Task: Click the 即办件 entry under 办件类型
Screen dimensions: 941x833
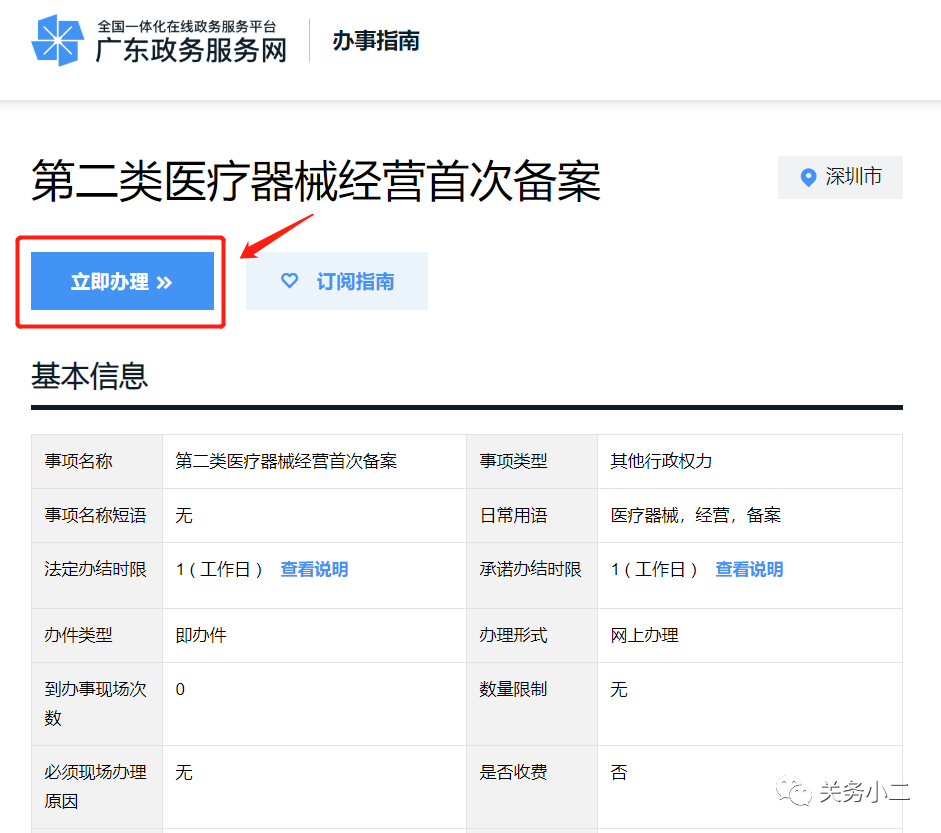Action: coord(196,635)
